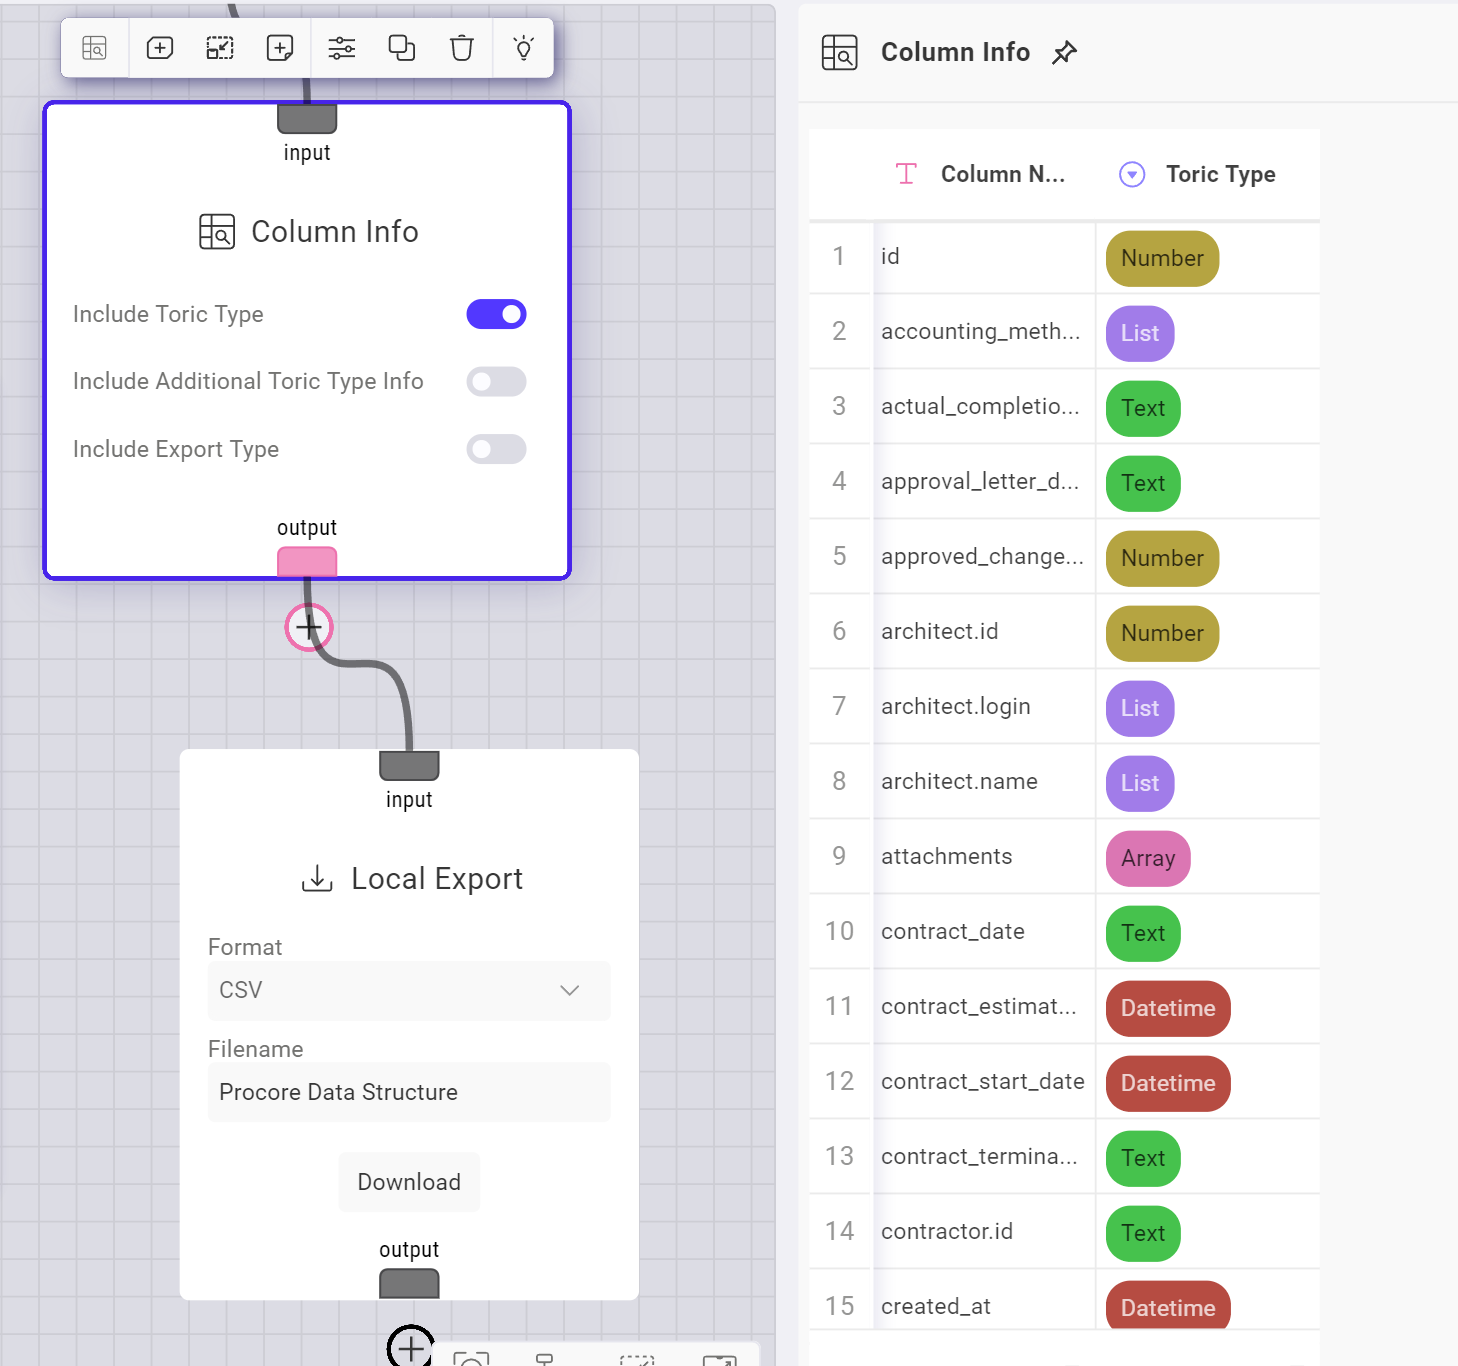Click the duplicate node icon
Image resolution: width=1458 pixels, height=1366 pixels.
pyautogui.click(x=402, y=48)
